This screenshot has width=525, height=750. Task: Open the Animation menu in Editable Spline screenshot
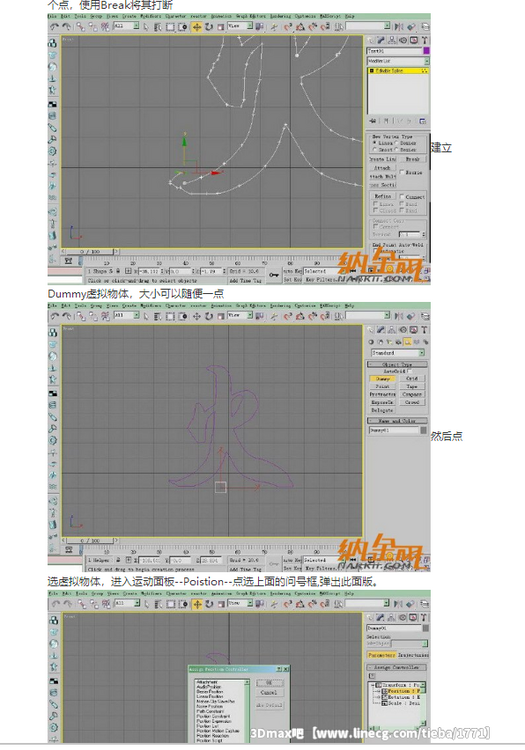pos(221,16)
